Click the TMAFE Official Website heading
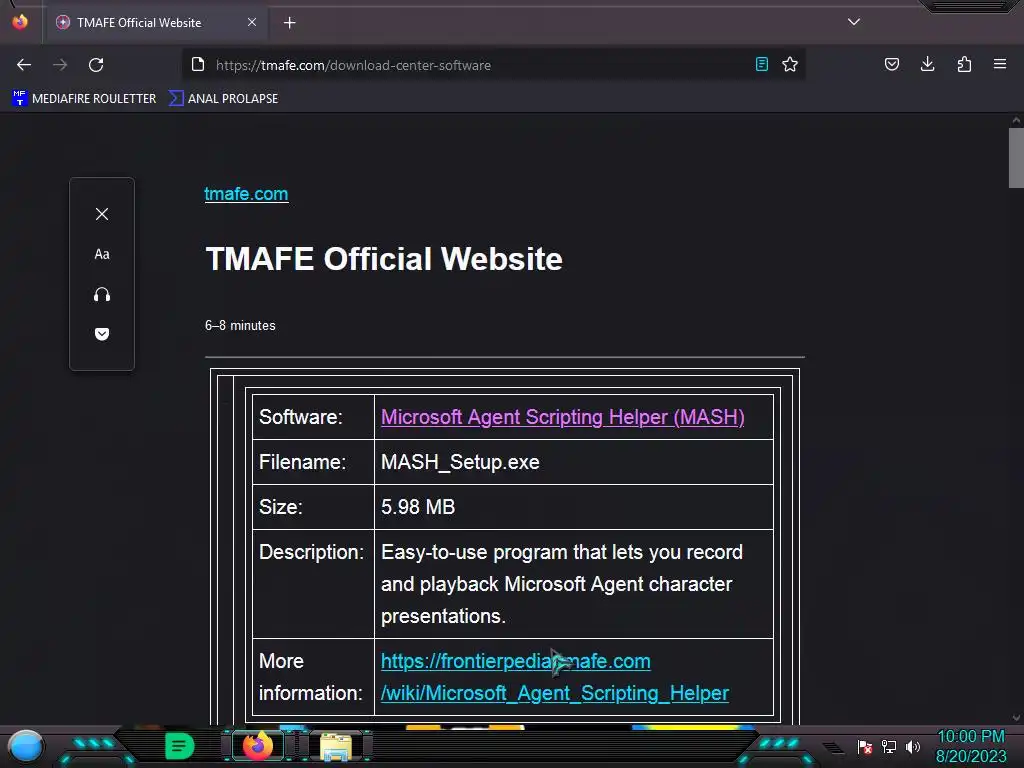This screenshot has height=768, width=1024. (x=384, y=259)
